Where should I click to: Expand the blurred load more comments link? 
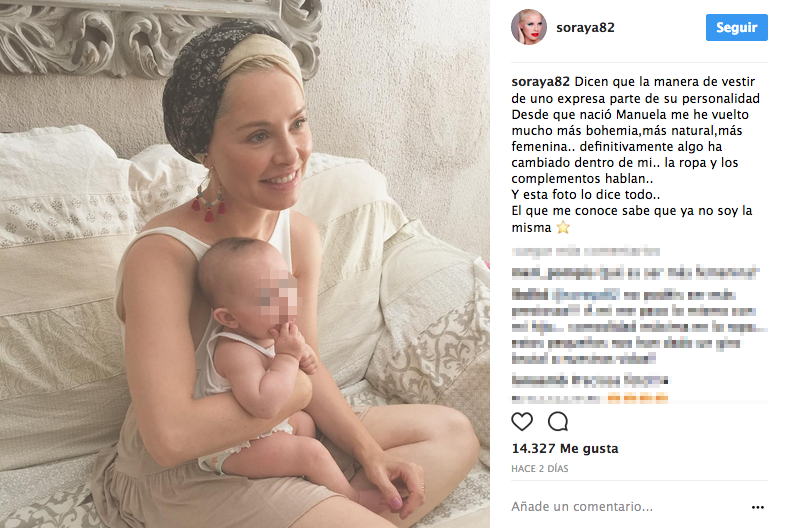pyautogui.click(x=586, y=251)
